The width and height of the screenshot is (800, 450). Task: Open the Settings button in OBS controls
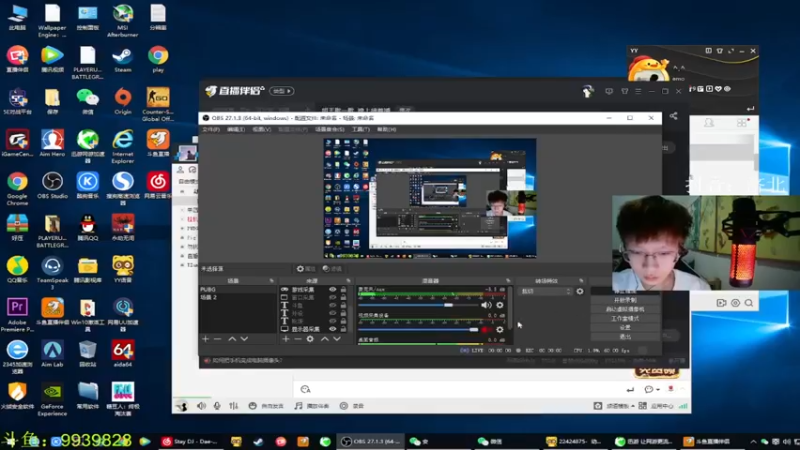point(625,328)
